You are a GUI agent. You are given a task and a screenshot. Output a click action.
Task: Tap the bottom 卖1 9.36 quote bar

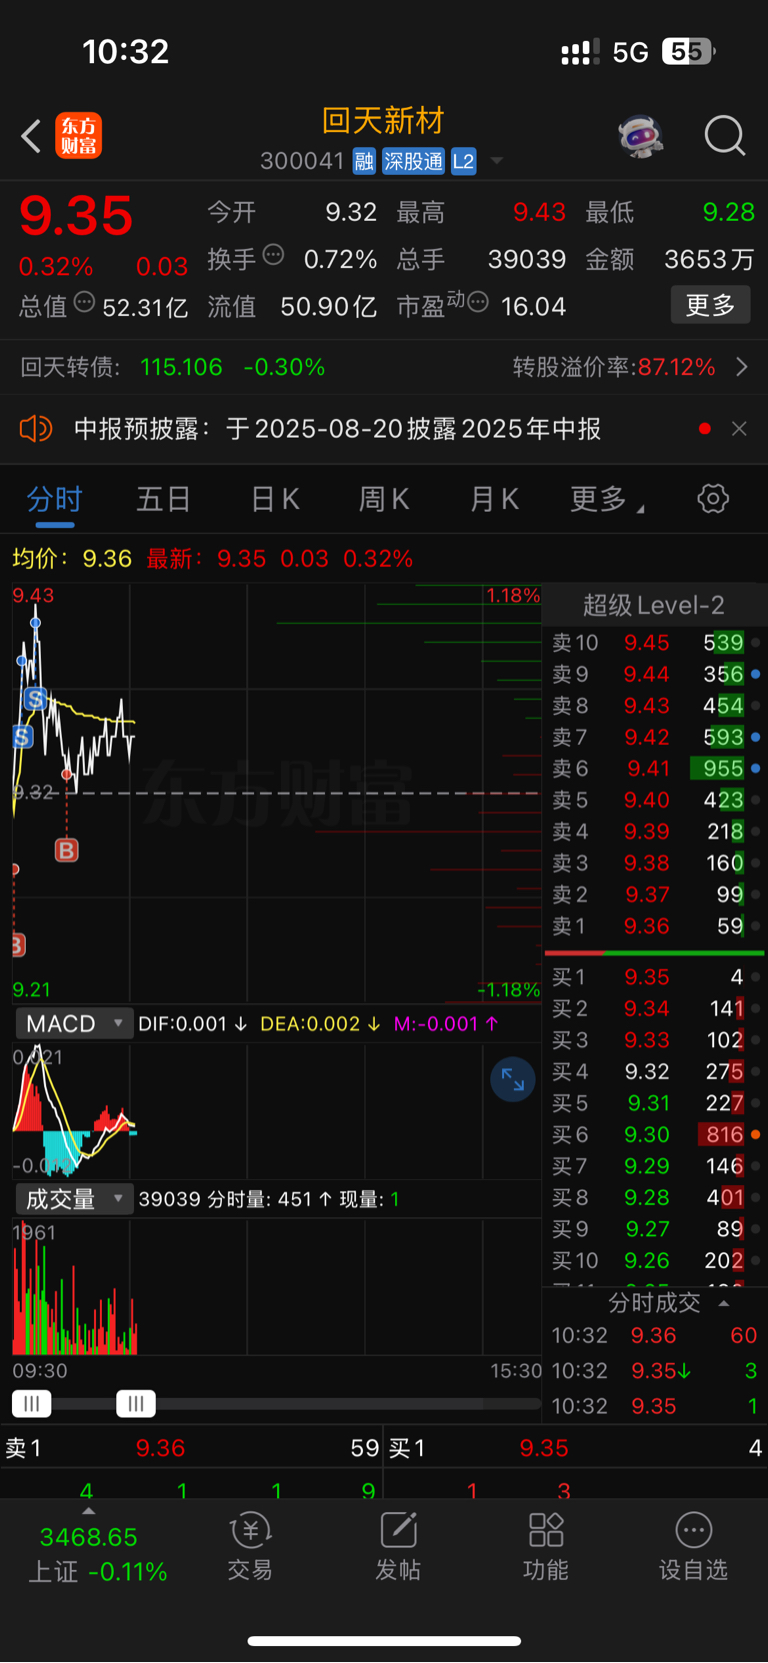pyautogui.click(x=192, y=1448)
